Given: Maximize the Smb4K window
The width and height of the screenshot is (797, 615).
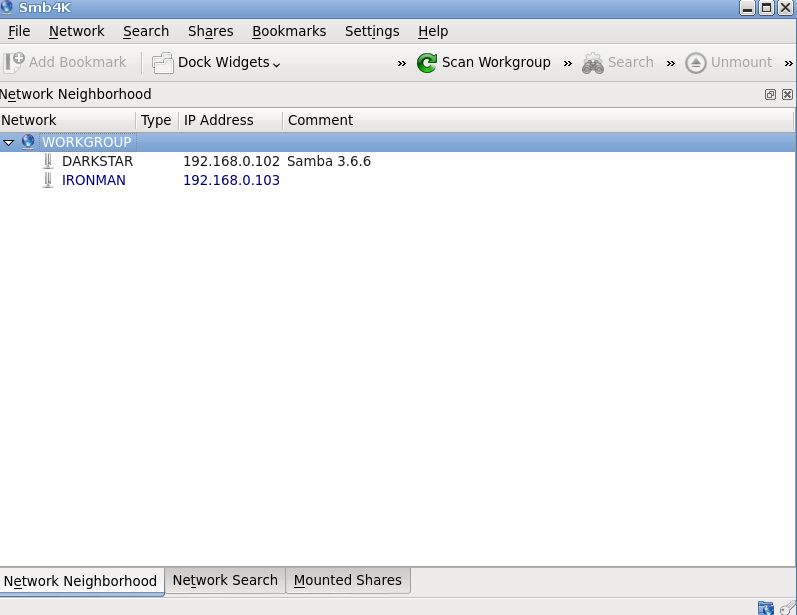Looking at the screenshot, I should [766, 8].
